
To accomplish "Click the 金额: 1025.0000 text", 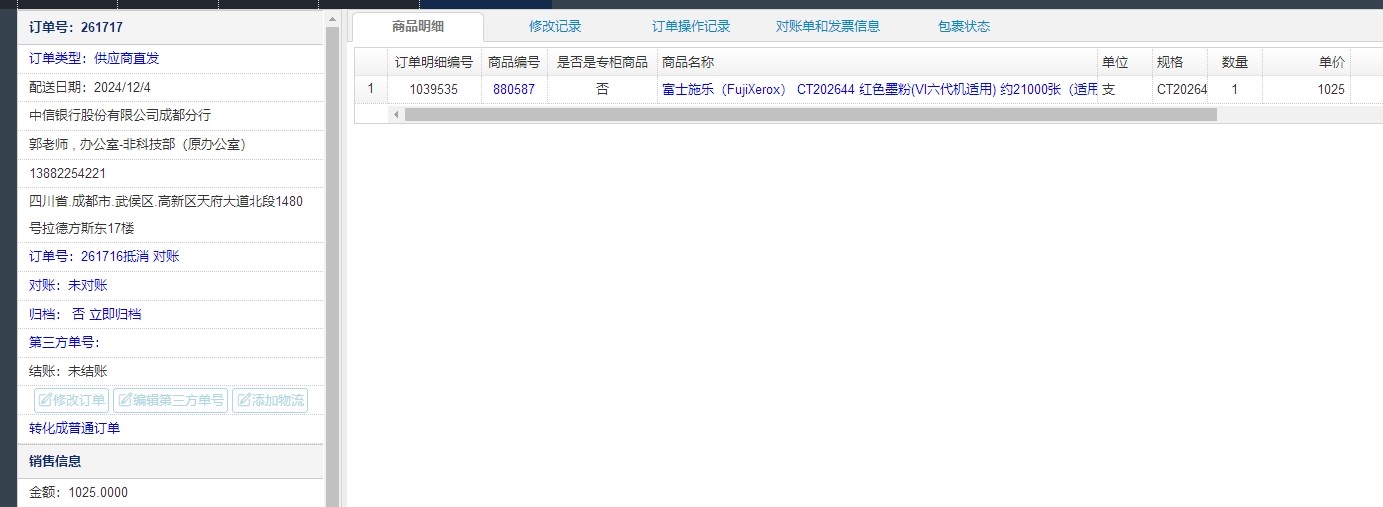I will click(78, 492).
